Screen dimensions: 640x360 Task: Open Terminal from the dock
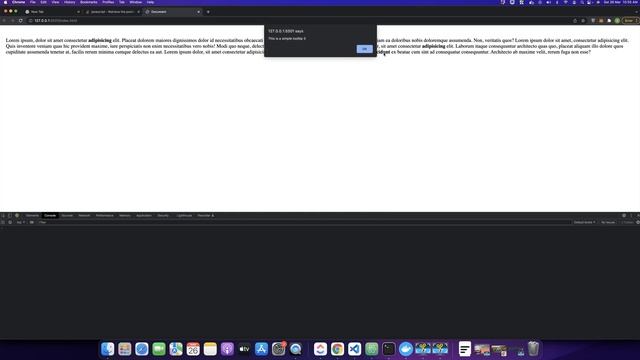389,349
